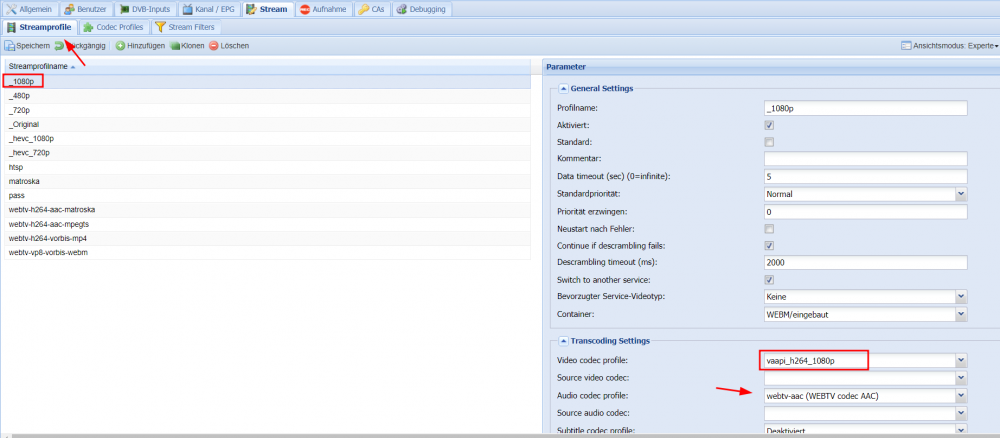Select the webtv-h264-aac-mpegts profile

[267, 224]
